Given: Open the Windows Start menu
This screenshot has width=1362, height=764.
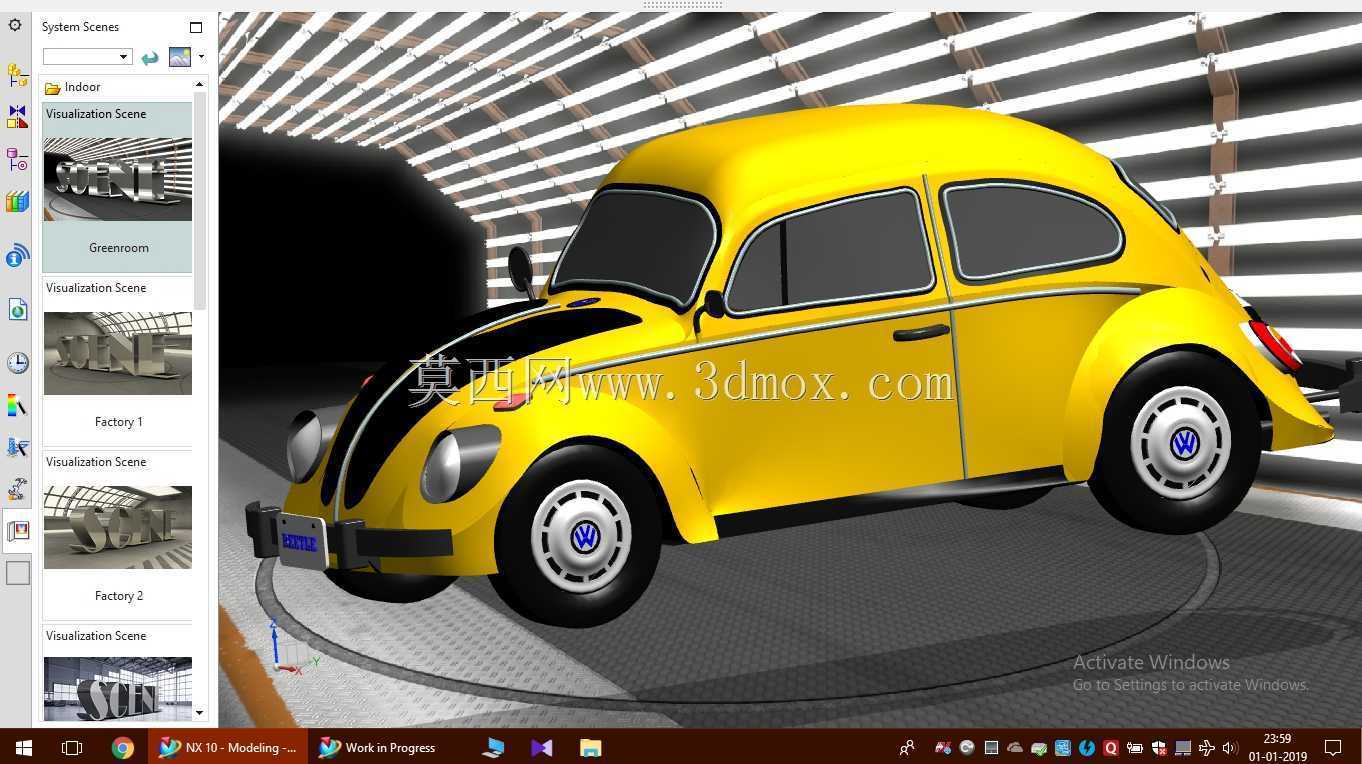Looking at the screenshot, I should (x=24, y=747).
